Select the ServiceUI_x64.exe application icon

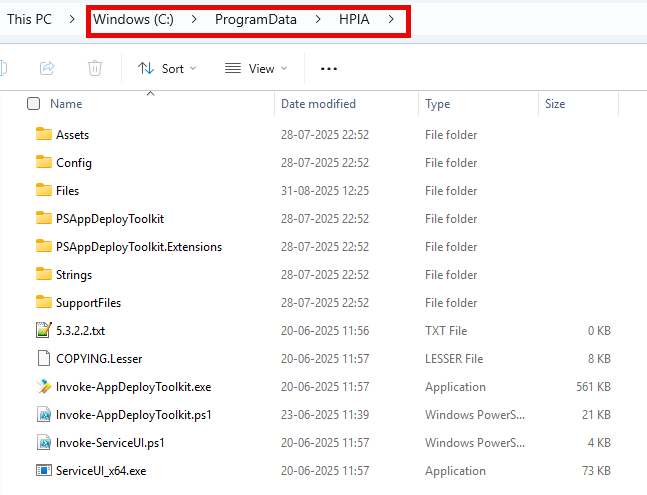(x=43, y=471)
